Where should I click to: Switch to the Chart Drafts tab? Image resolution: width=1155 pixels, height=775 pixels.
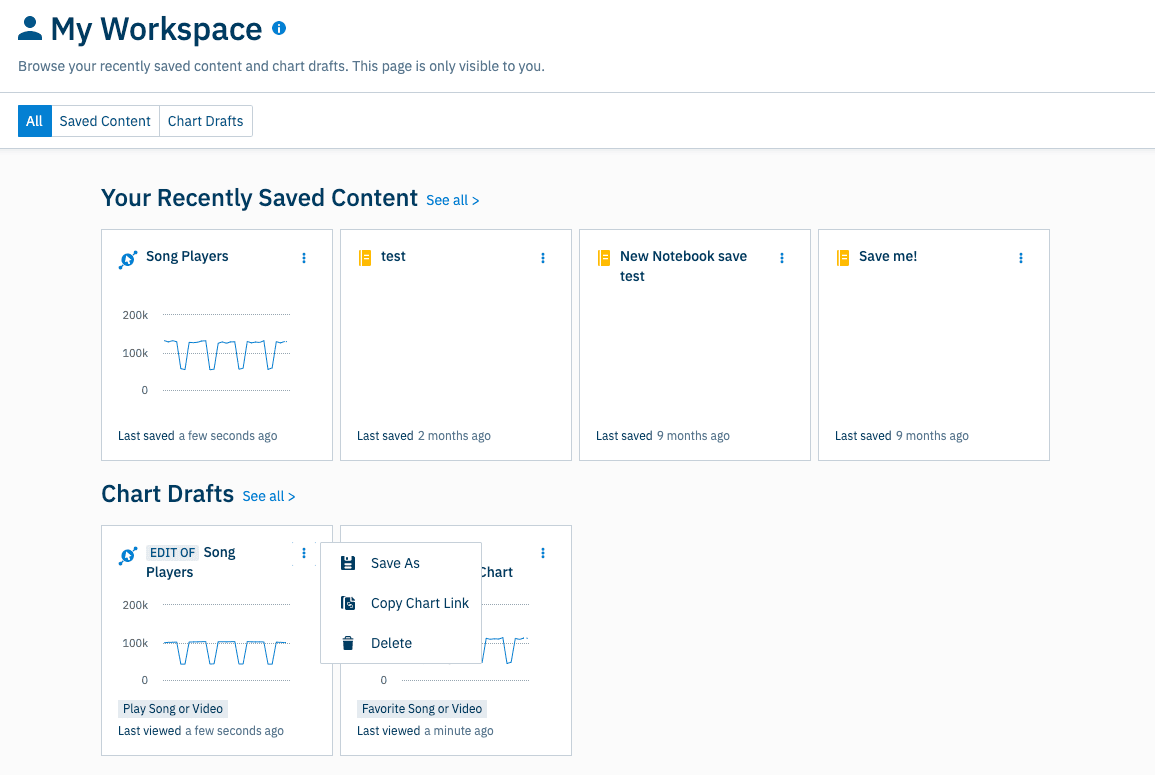tap(205, 121)
